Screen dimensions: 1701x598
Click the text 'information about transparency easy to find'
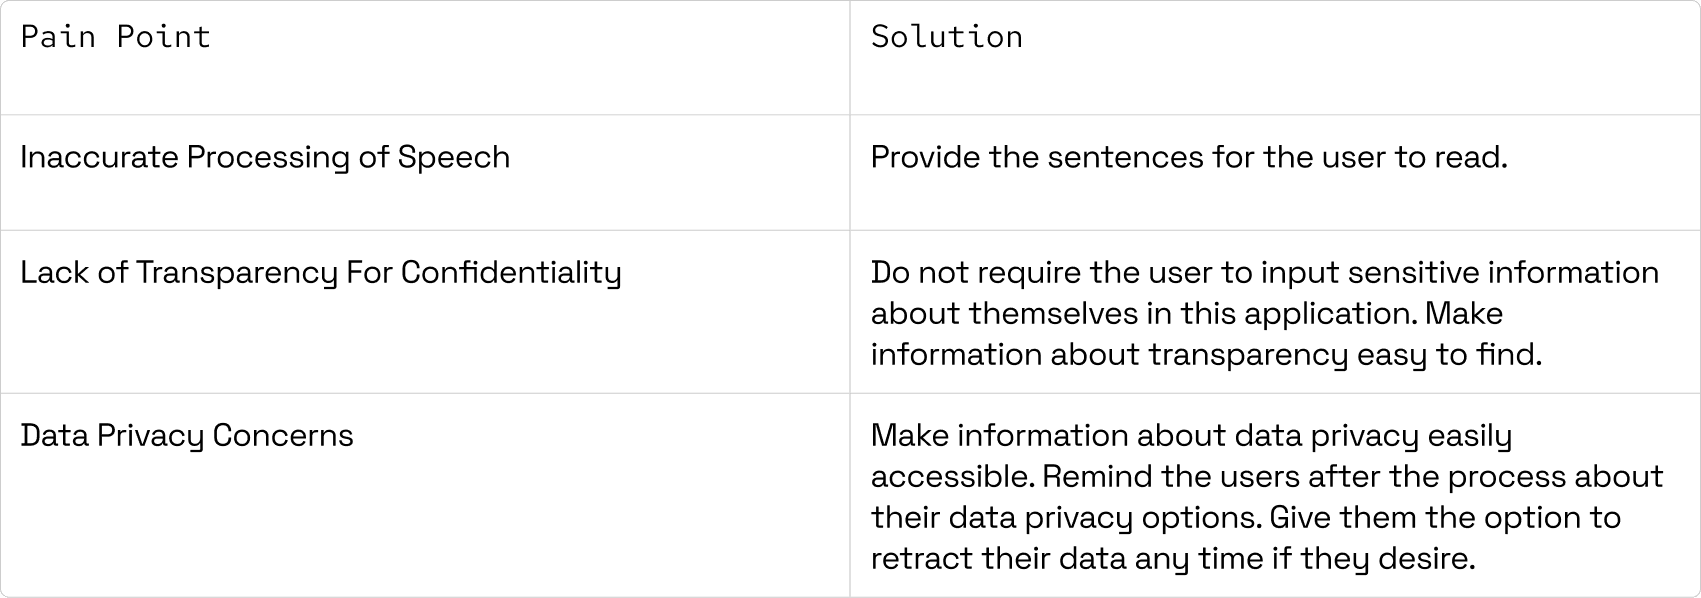pyautogui.click(x=1205, y=355)
